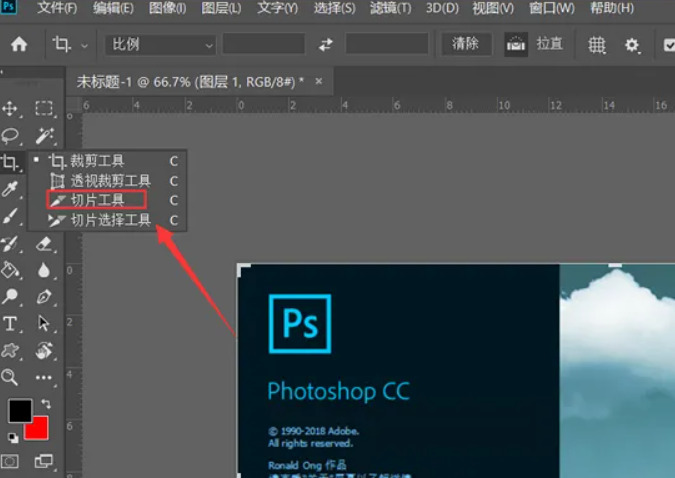Click the black foreground color swatch
This screenshot has width=675, height=478.
coord(19,410)
